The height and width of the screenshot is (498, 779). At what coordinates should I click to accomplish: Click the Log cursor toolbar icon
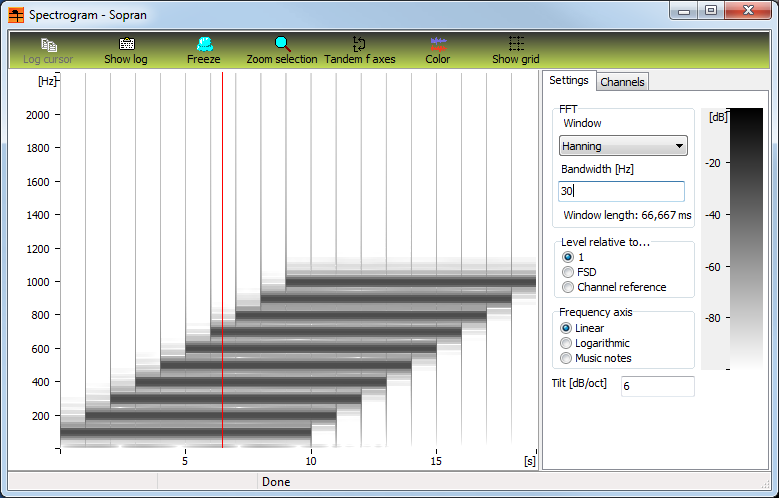[x=49, y=45]
